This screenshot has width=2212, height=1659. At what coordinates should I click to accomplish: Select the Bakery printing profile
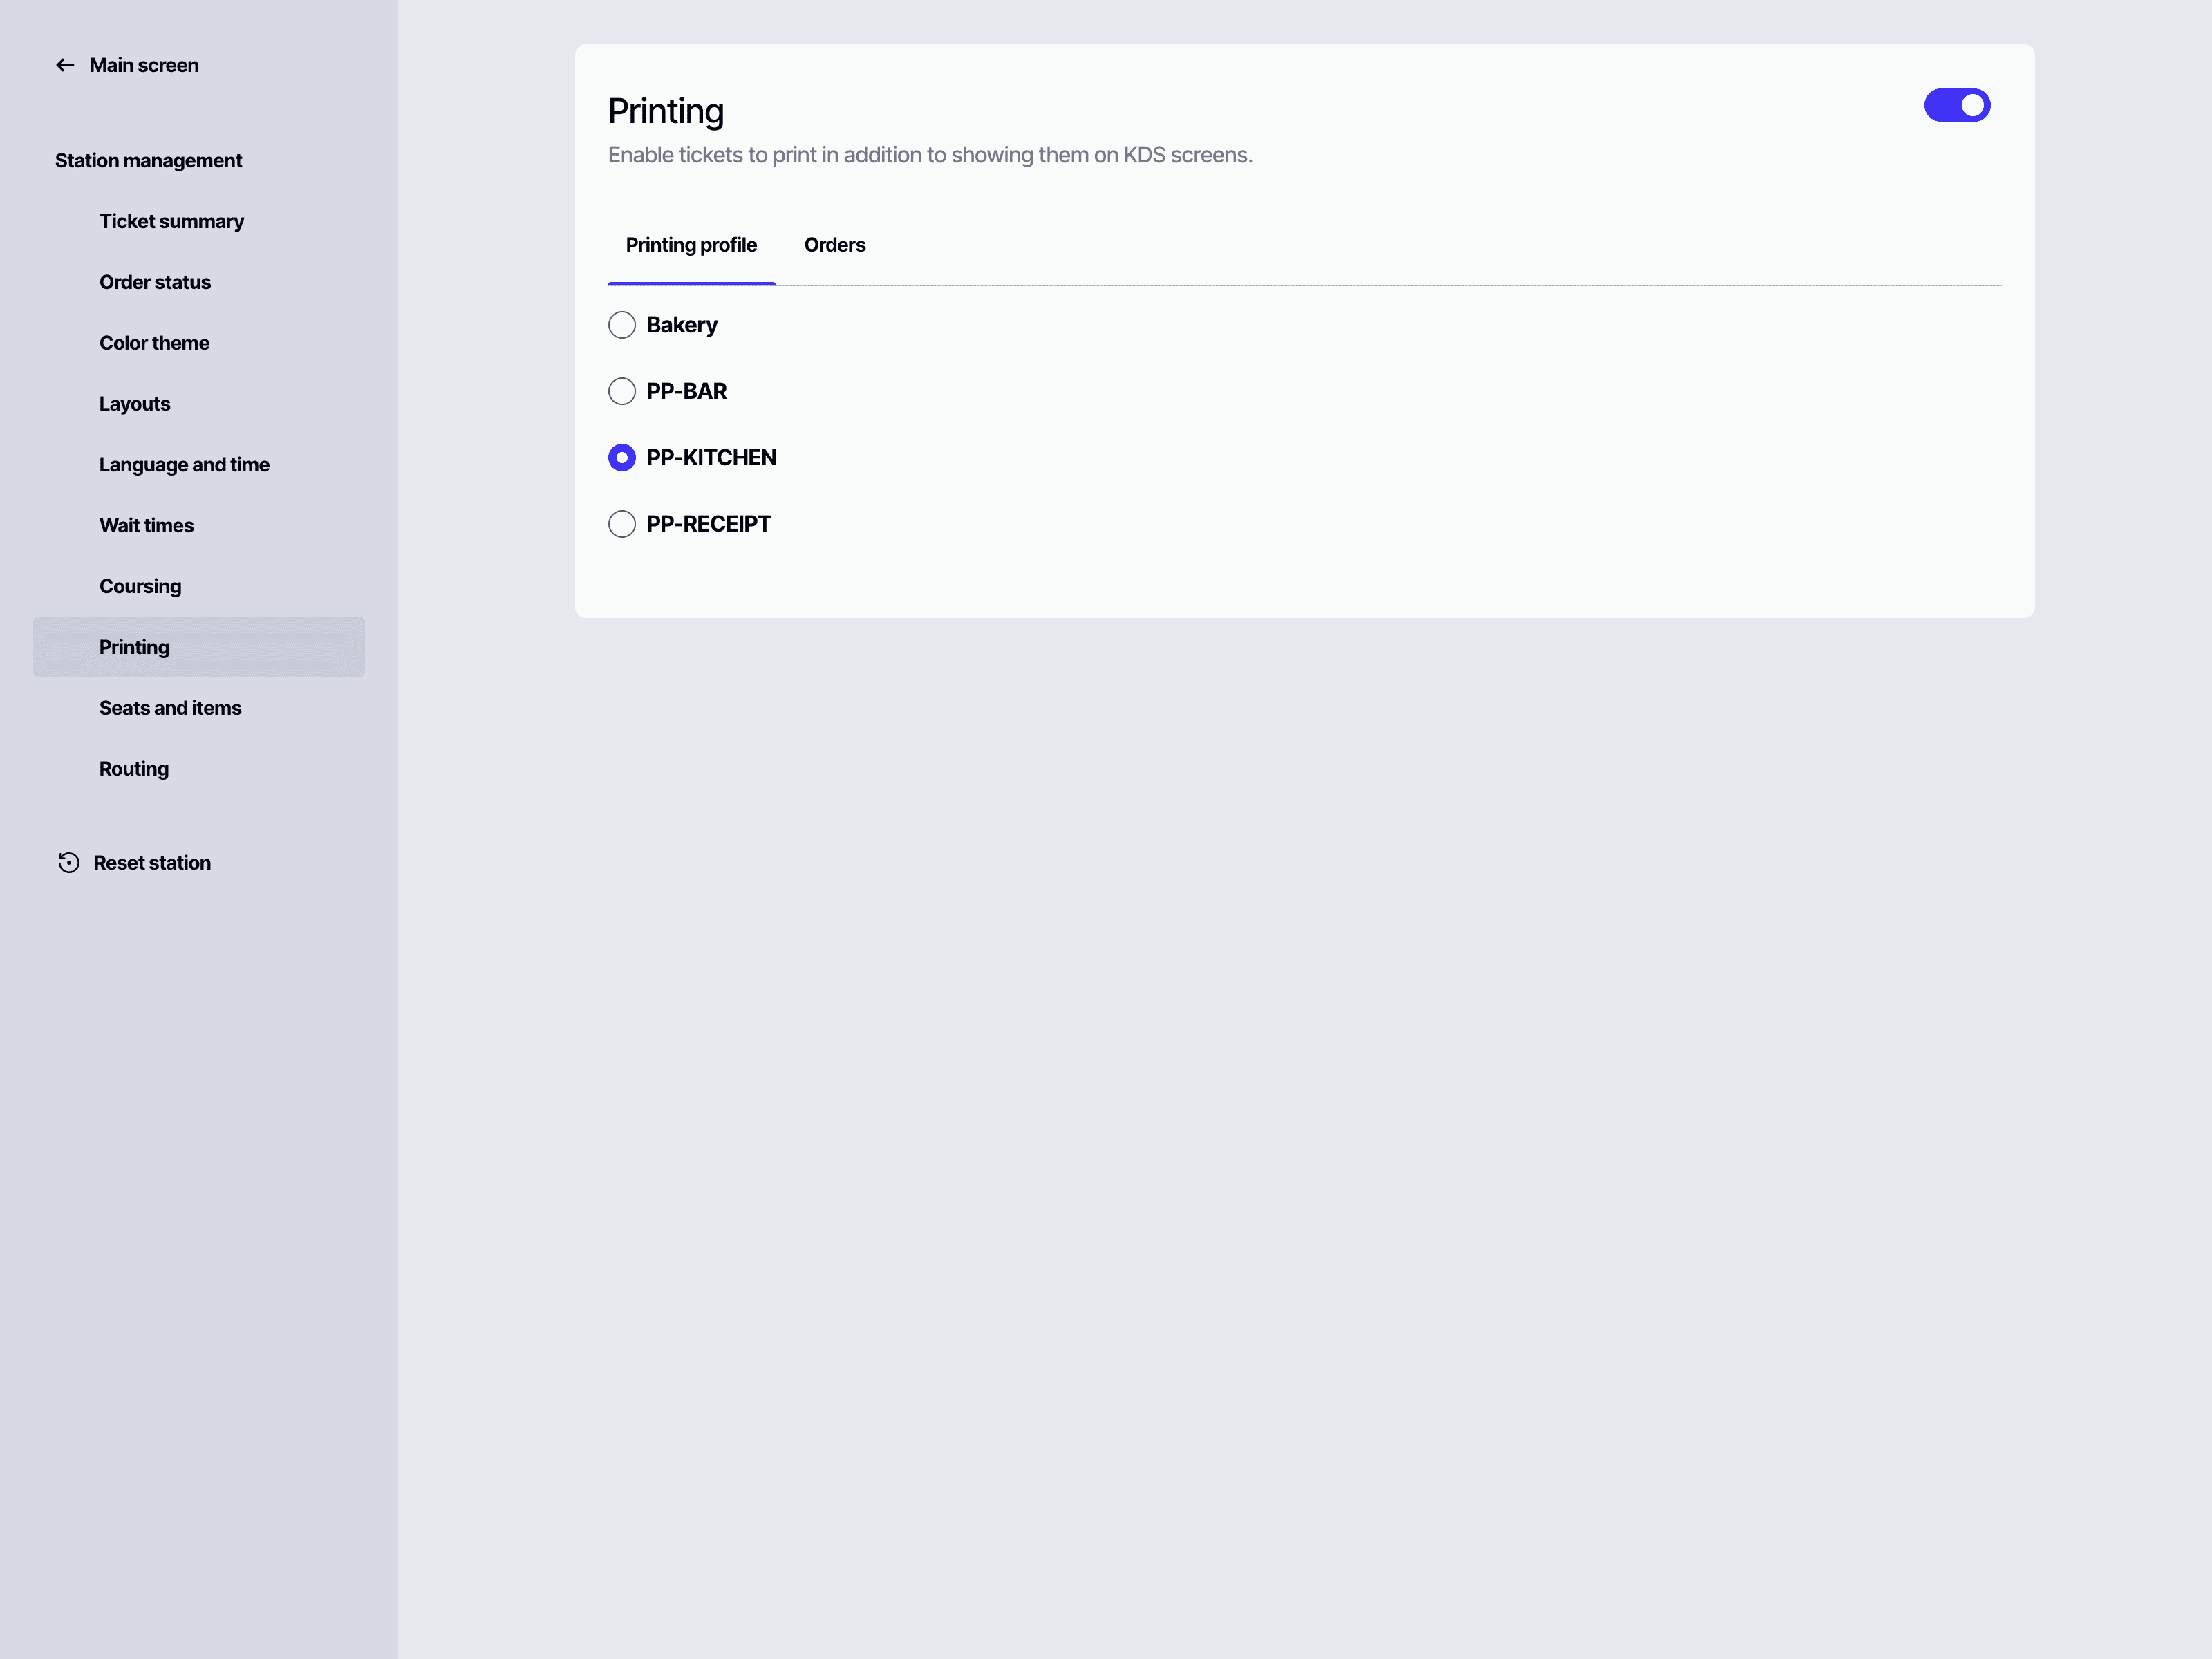click(x=622, y=324)
